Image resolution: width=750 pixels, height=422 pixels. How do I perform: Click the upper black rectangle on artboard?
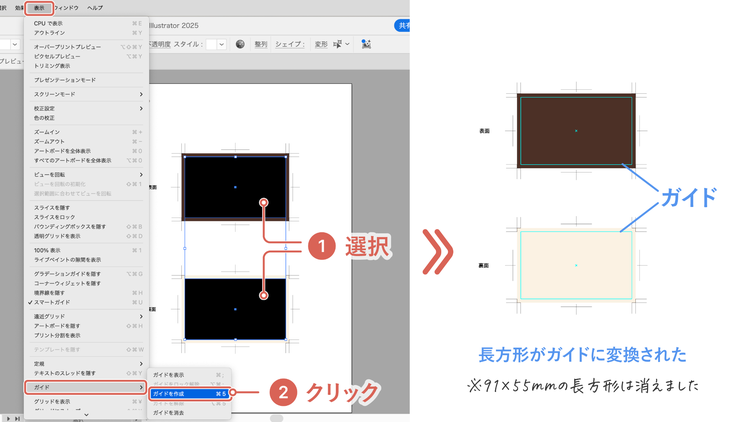coord(235,188)
